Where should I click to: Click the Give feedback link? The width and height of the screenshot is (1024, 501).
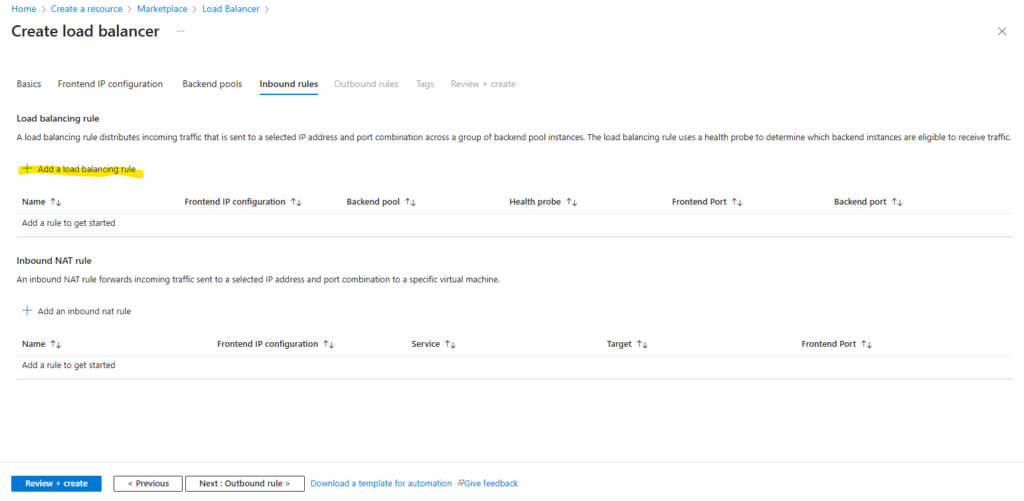point(491,483)
